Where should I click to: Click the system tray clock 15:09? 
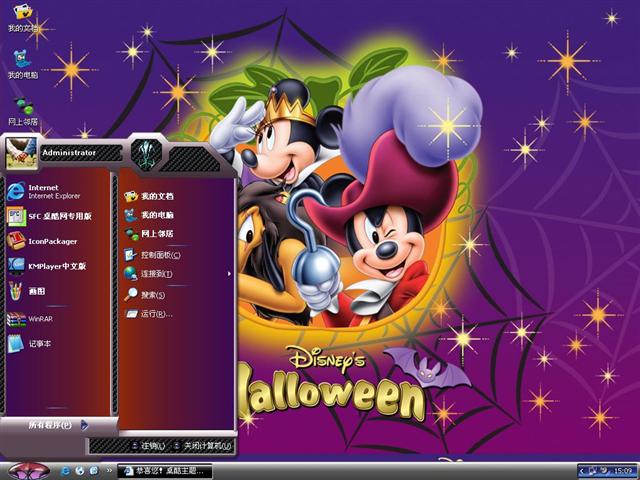623,471
